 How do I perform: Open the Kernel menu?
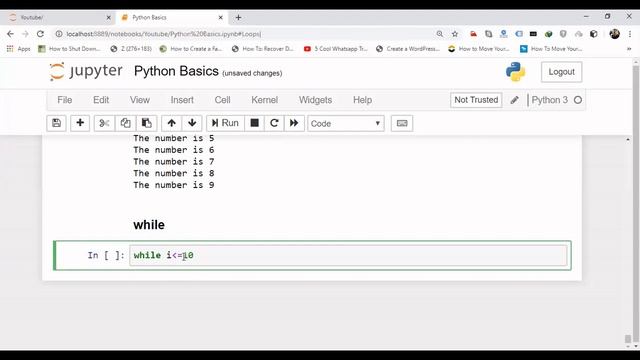[x=264, y=100]
